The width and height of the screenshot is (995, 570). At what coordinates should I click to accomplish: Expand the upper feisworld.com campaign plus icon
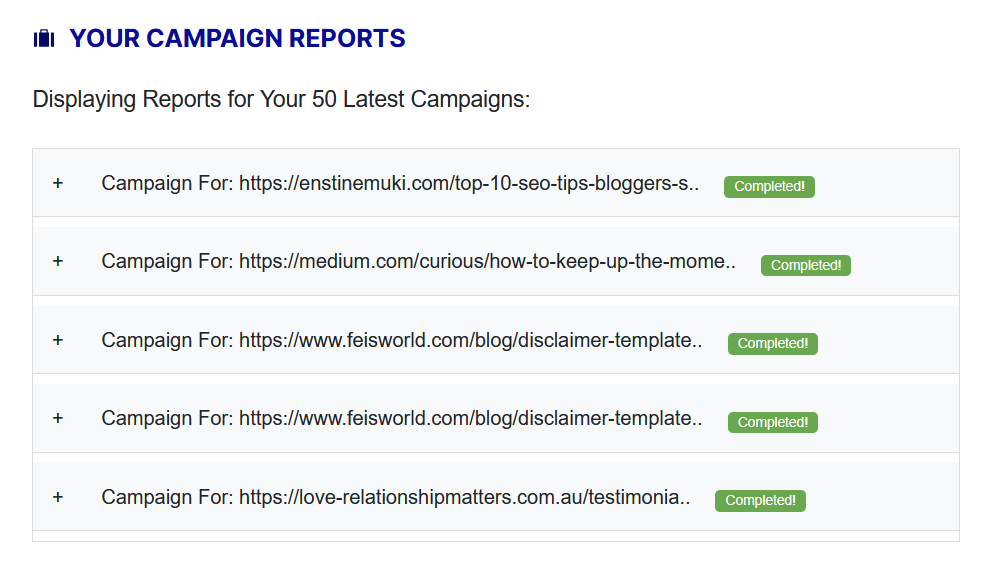pos(58,340)
